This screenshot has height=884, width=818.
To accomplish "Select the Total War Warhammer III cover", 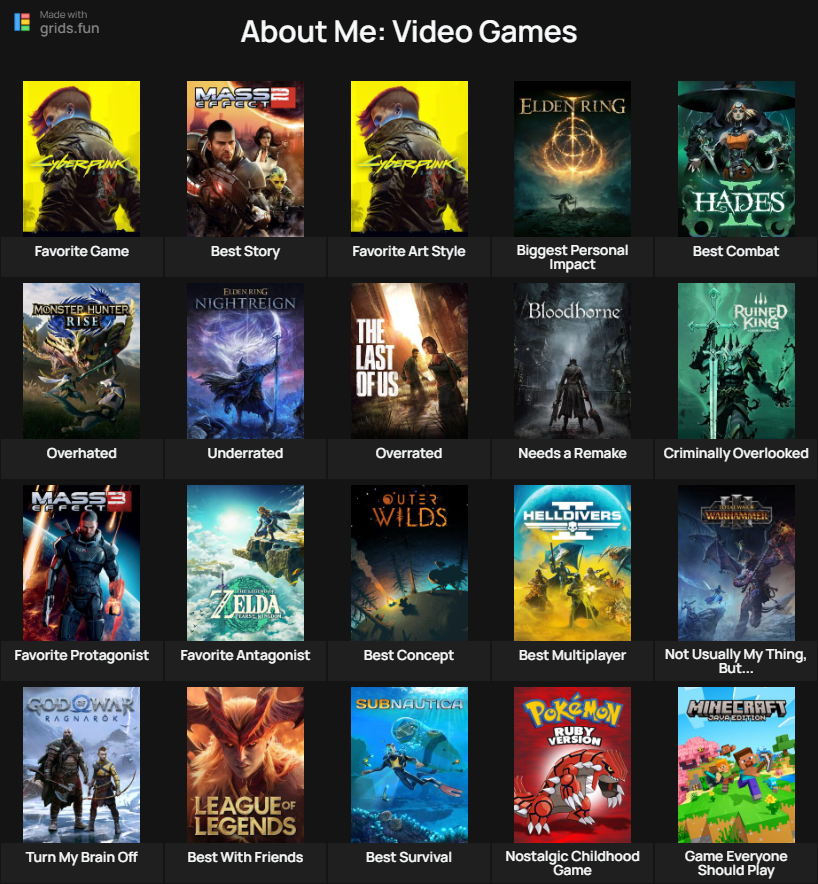I will coord(736,563).
